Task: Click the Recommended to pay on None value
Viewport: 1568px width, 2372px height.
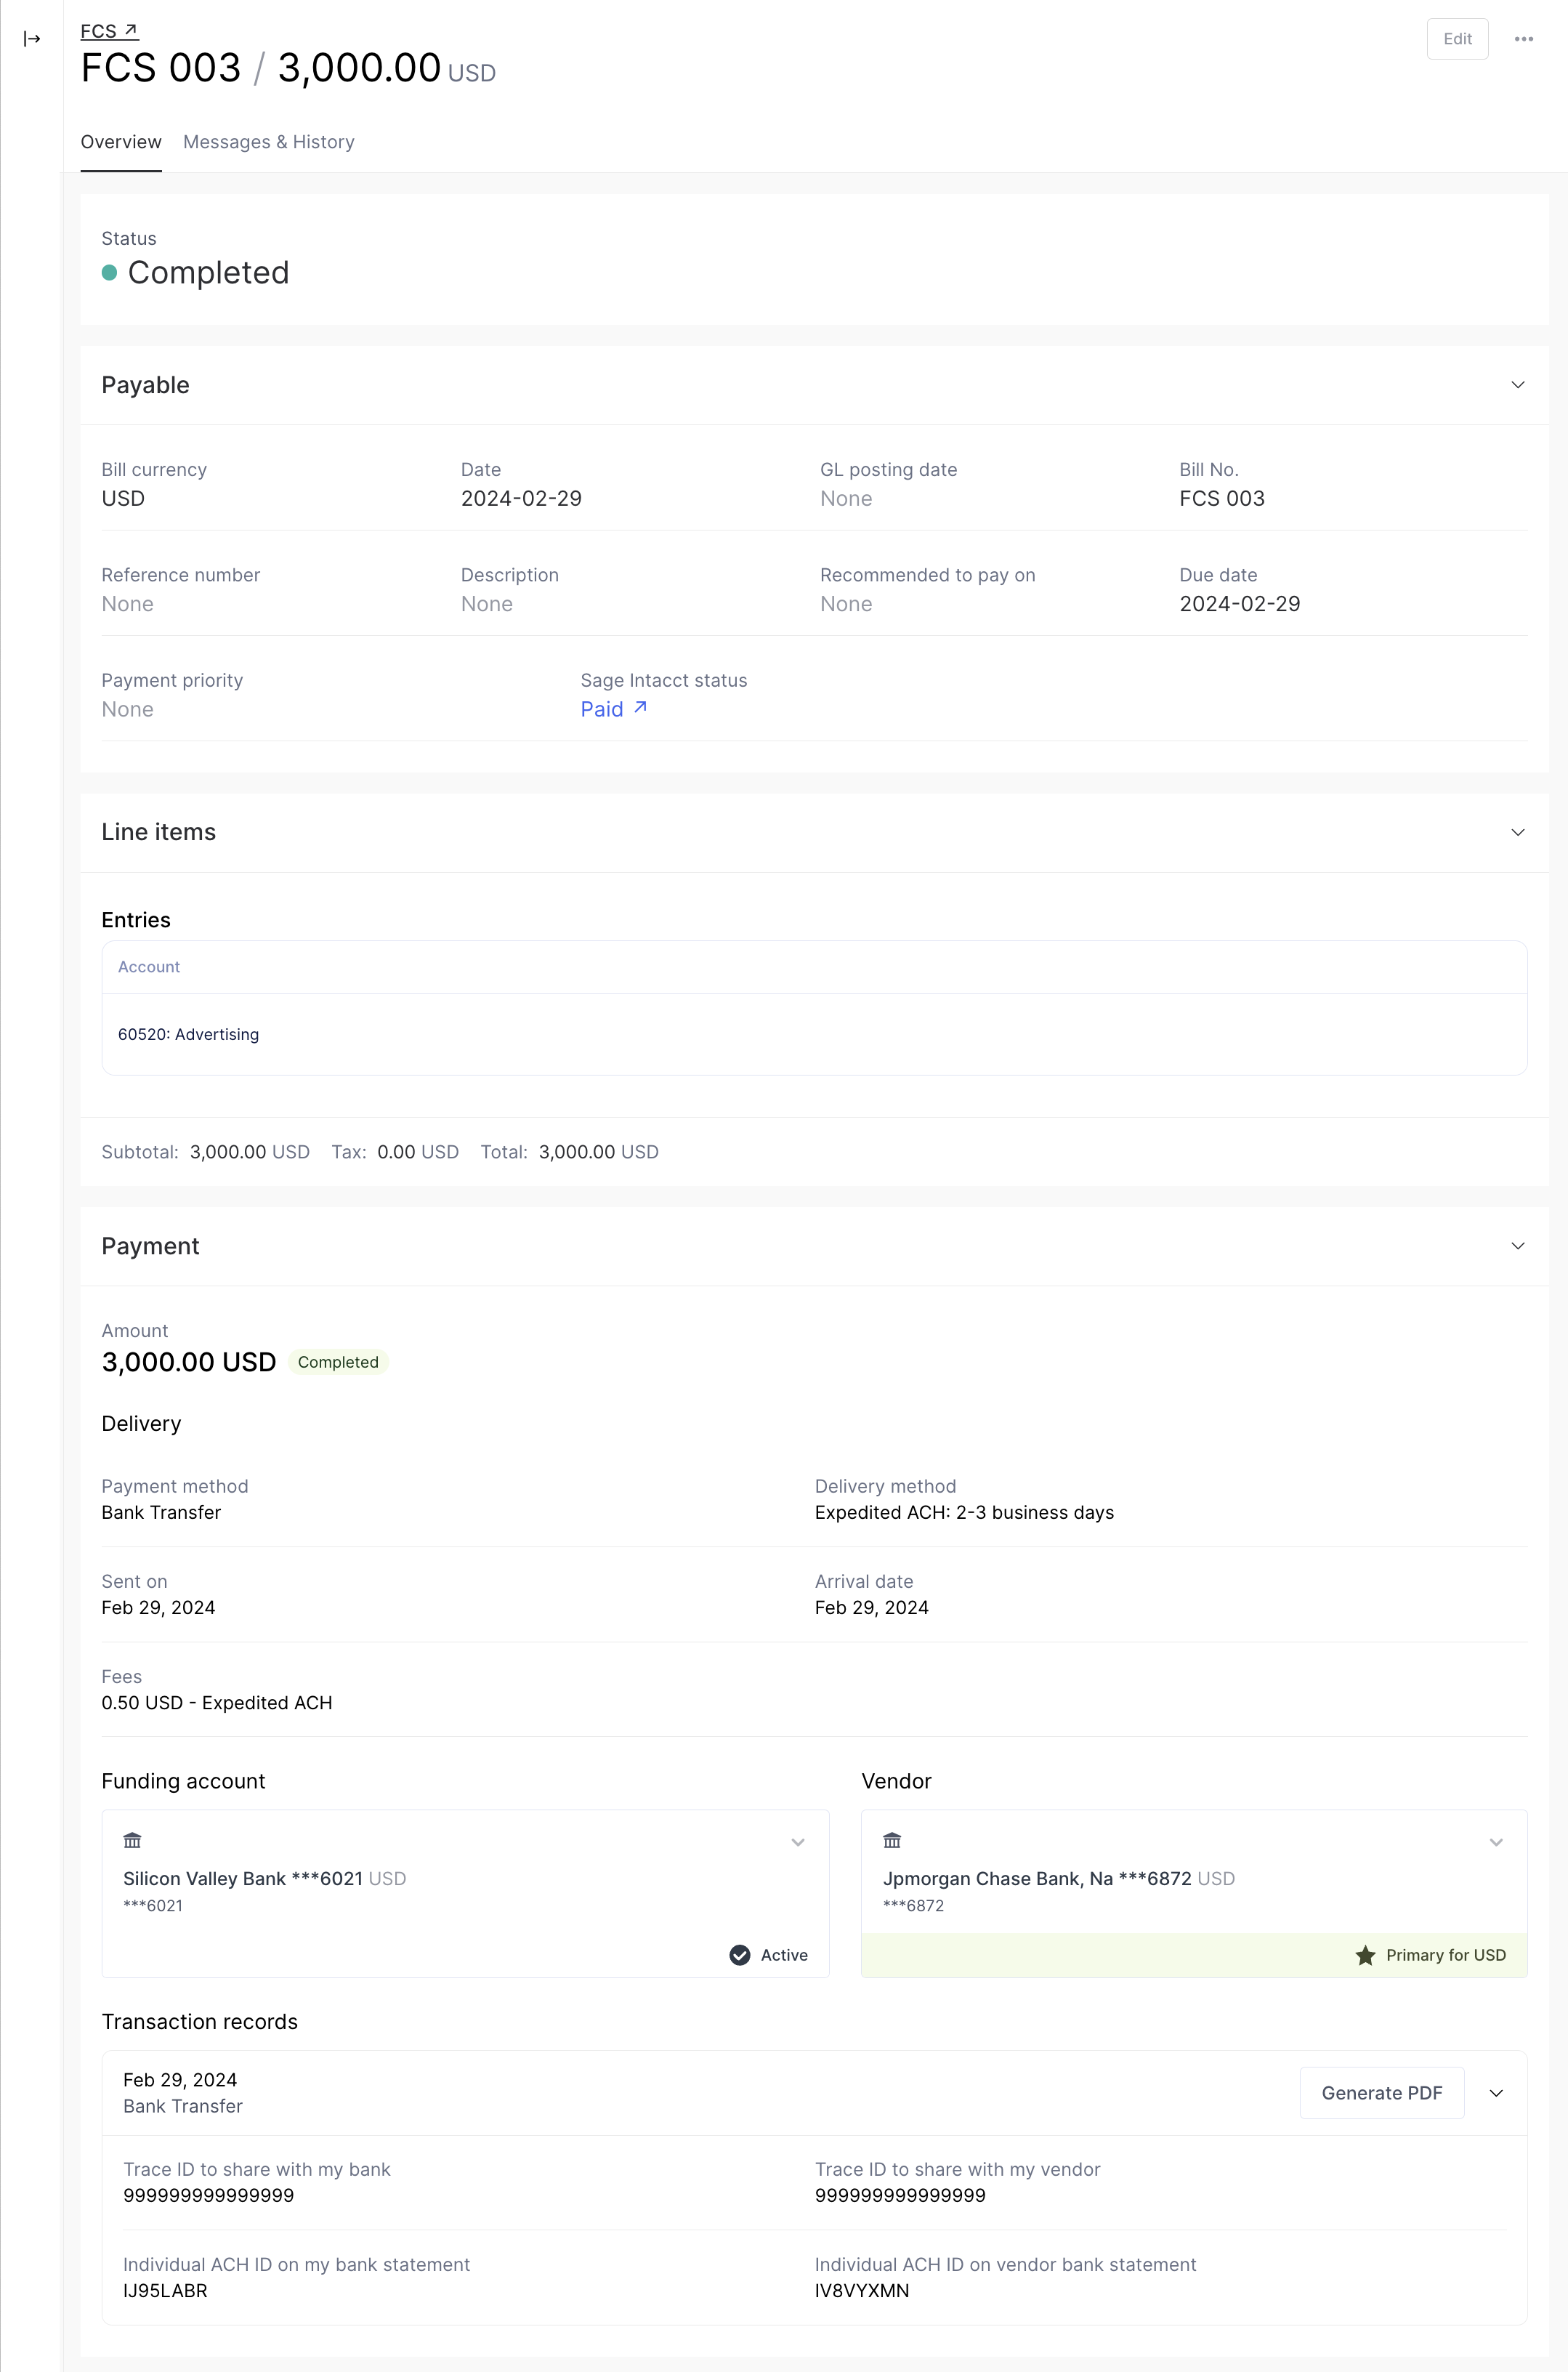Action: (x=845, y=604)
